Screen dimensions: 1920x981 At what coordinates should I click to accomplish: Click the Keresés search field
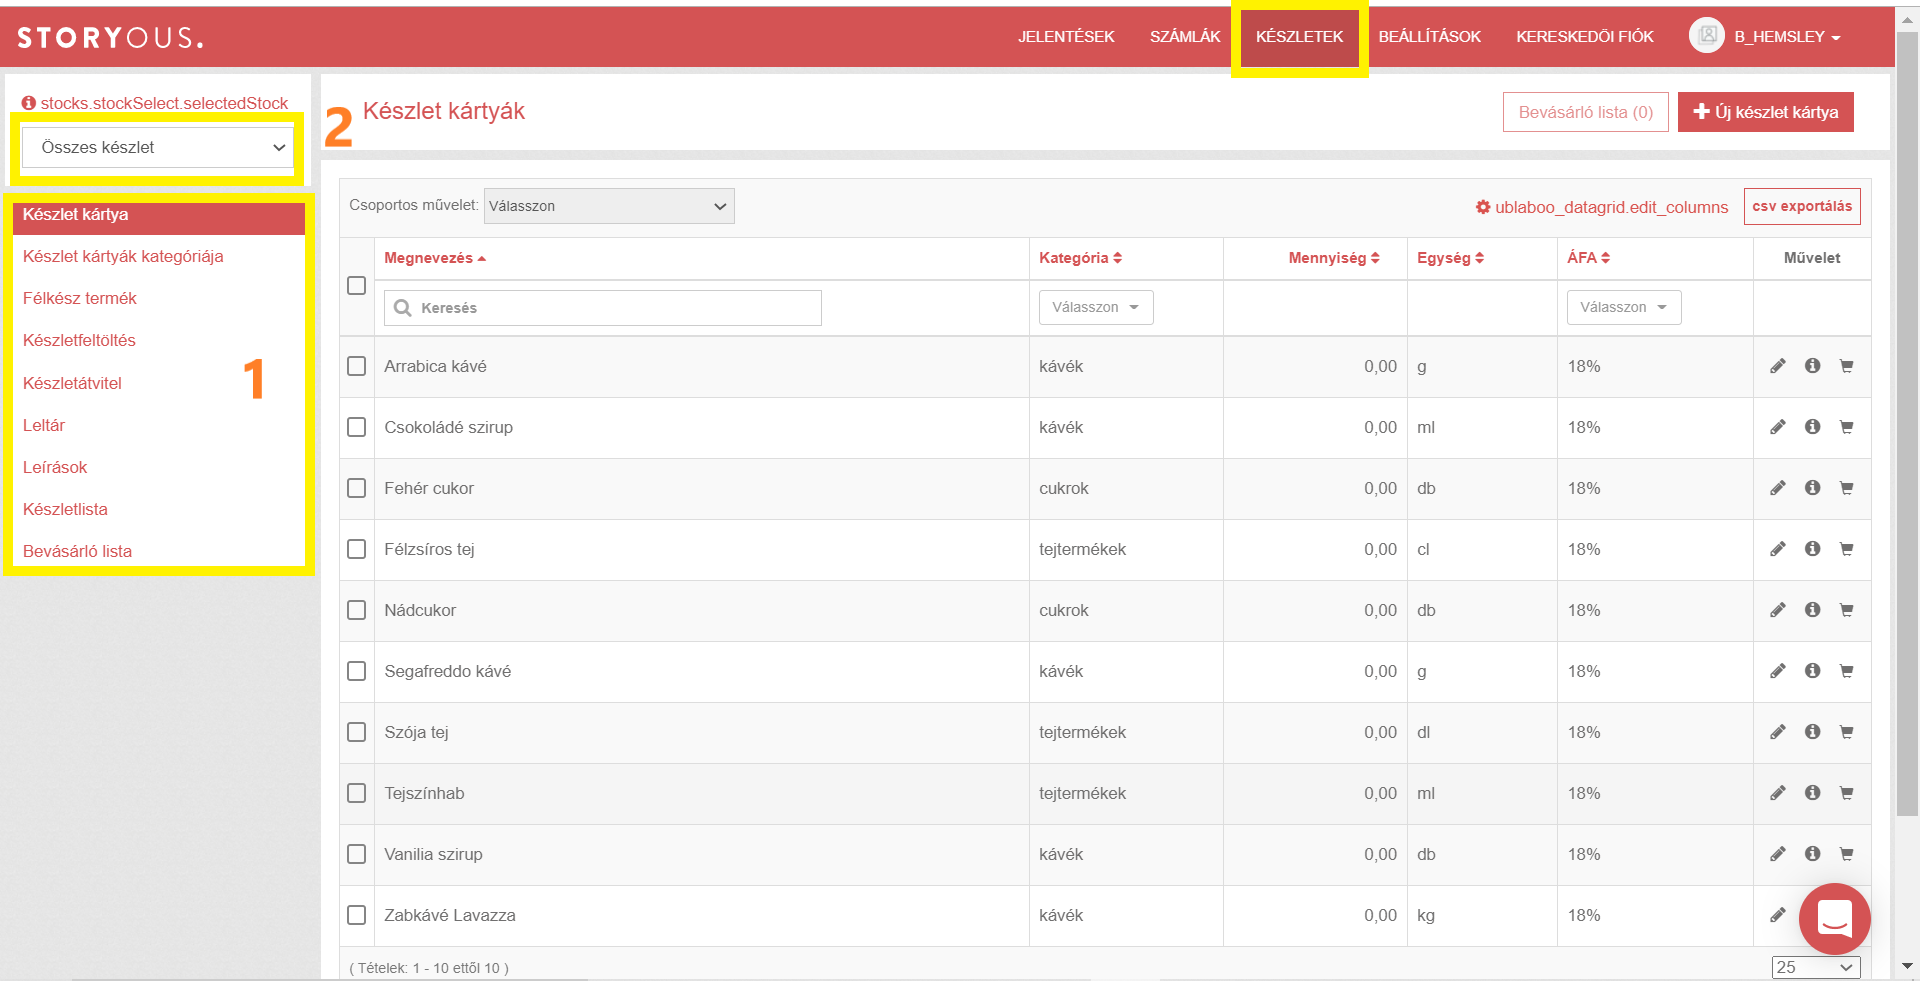[602, 308]
